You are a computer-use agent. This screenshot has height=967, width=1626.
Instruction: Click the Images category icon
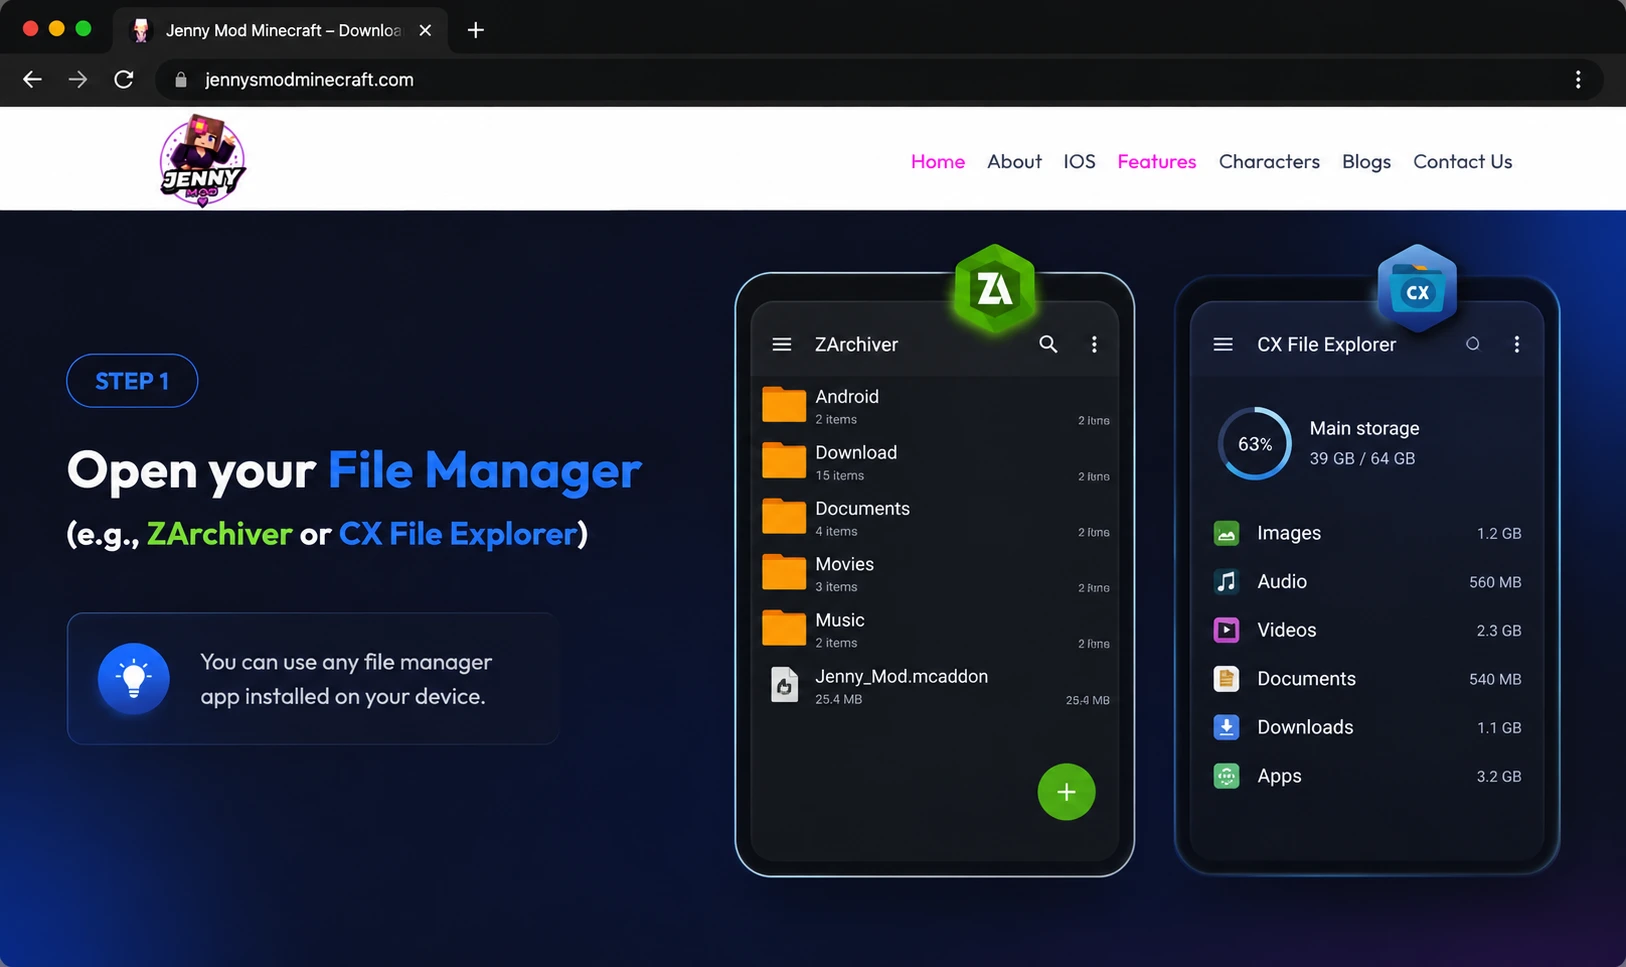coord(1227,533)
